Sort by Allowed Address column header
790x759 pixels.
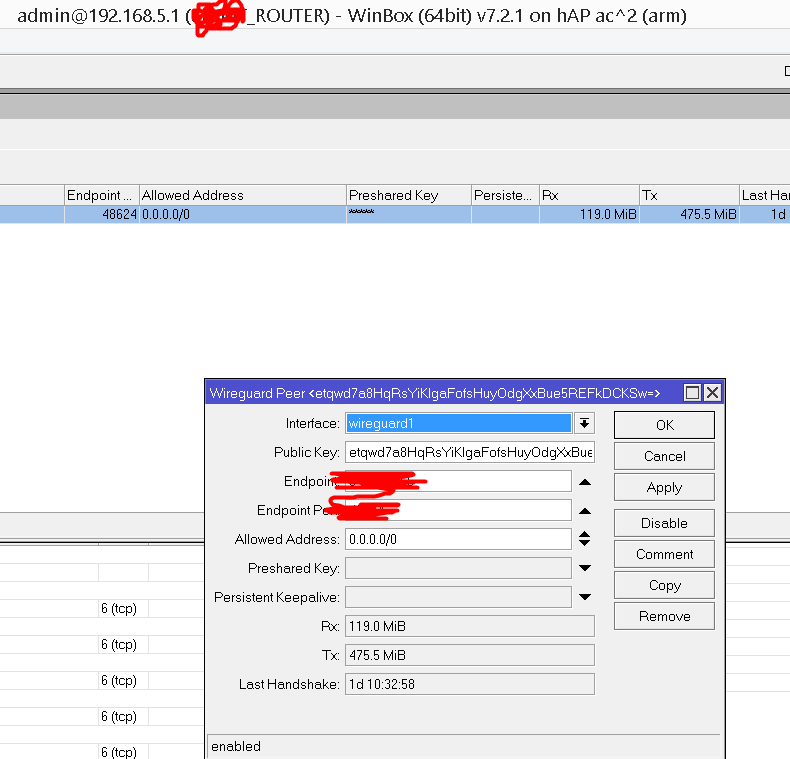pyautogui.click(x=243, y=195)
